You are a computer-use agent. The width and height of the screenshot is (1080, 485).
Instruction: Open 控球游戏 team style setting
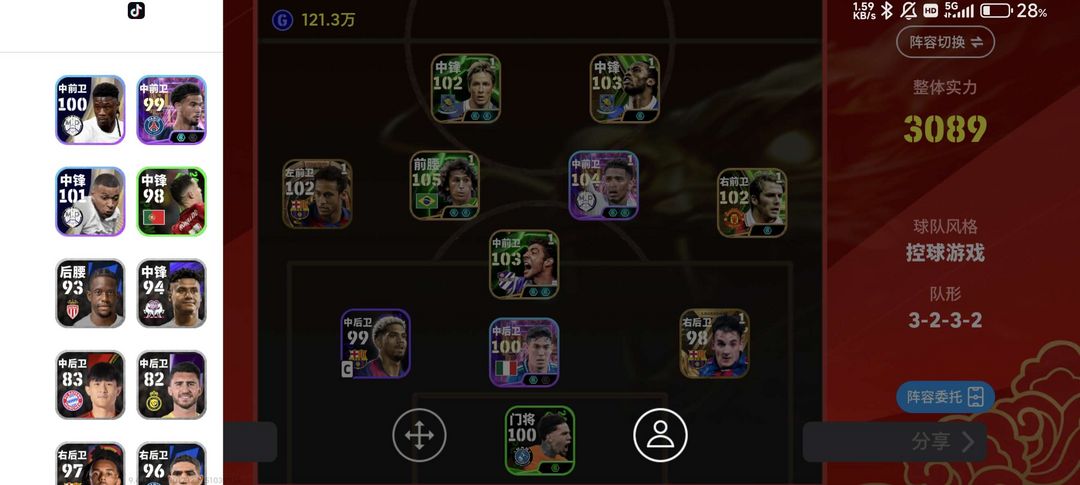point(945,253)
